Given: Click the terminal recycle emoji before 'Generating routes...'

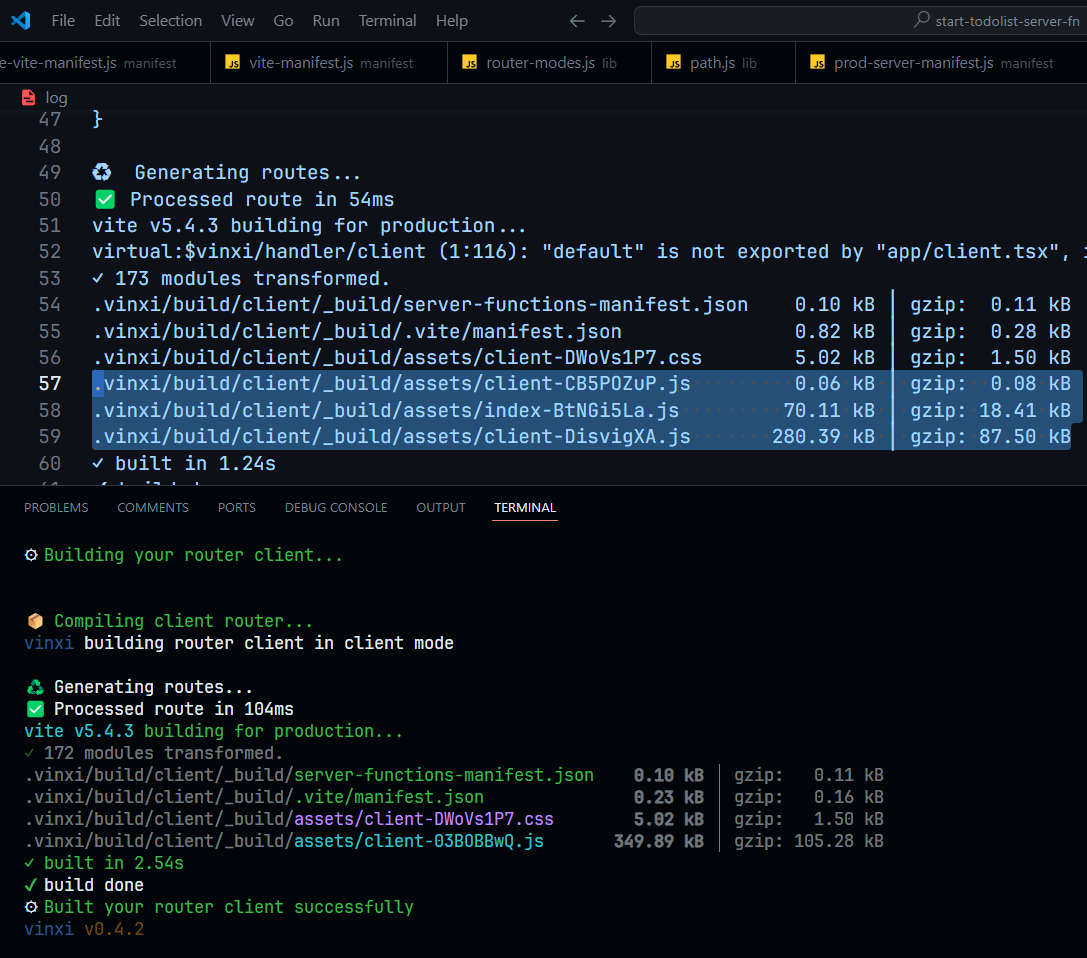Looking at the screenshot, I should [x=35, y=687].
